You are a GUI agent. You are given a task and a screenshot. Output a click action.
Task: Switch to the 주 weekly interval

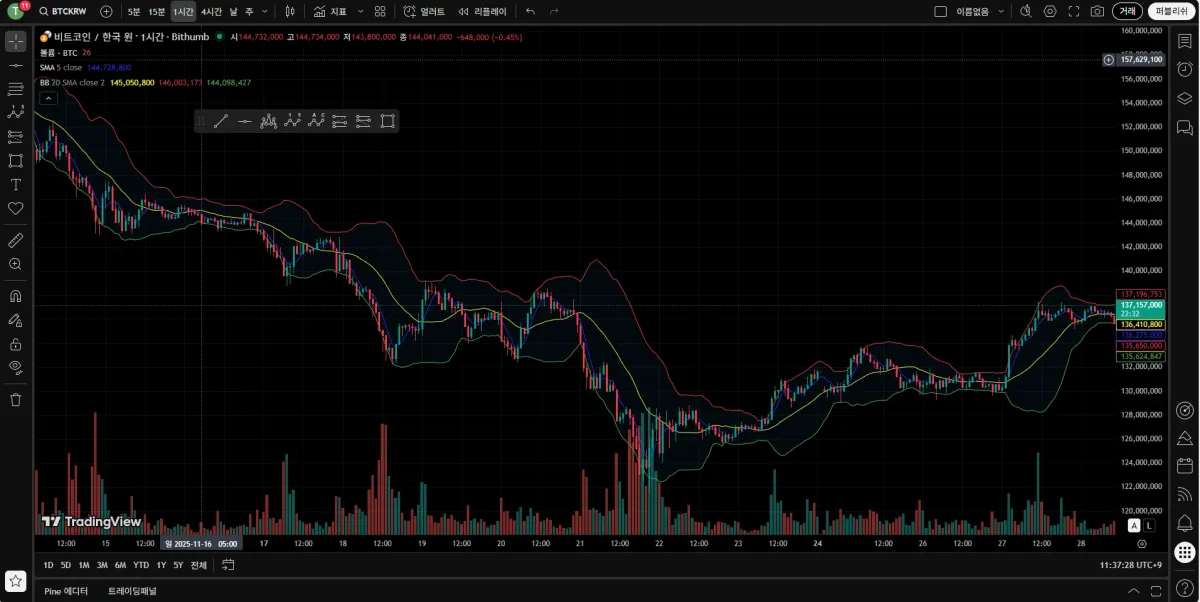coord(249,11)
